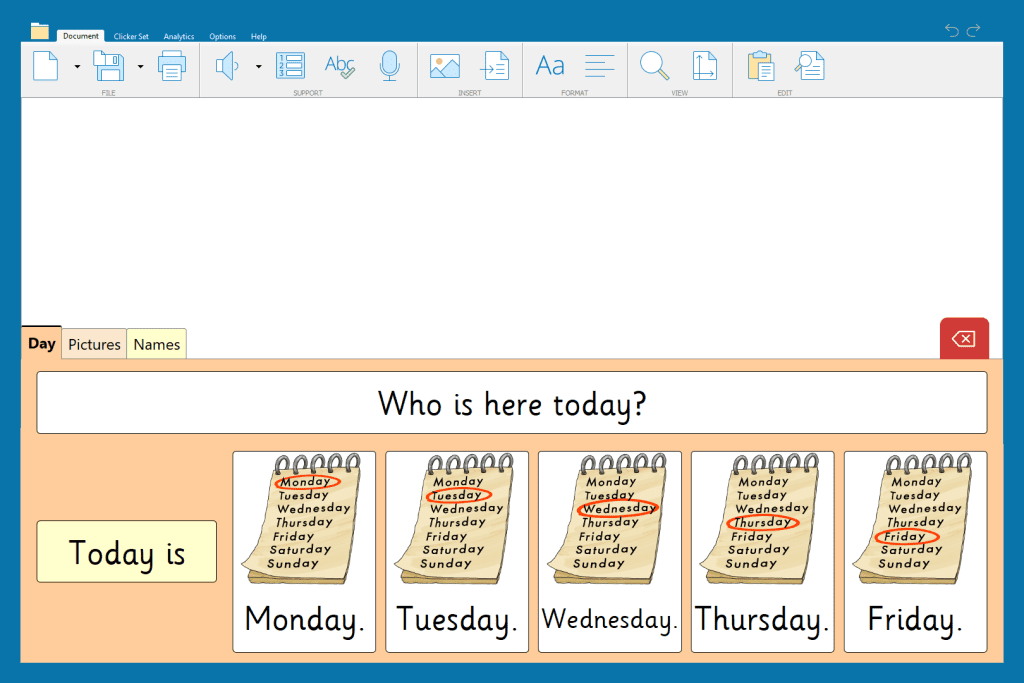Screen dimensions: 1024x683
Task: Run the spell checker
Action: pos(340,66)
